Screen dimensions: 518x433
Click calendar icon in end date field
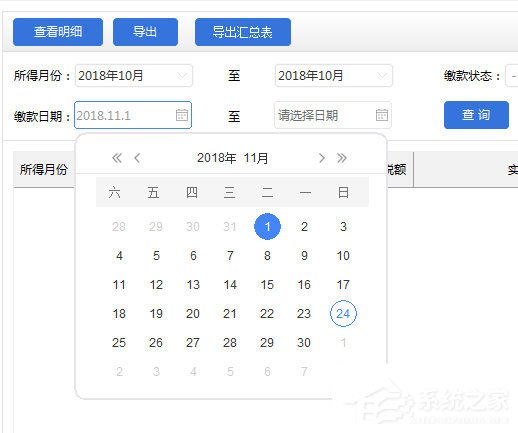(382, 115)
